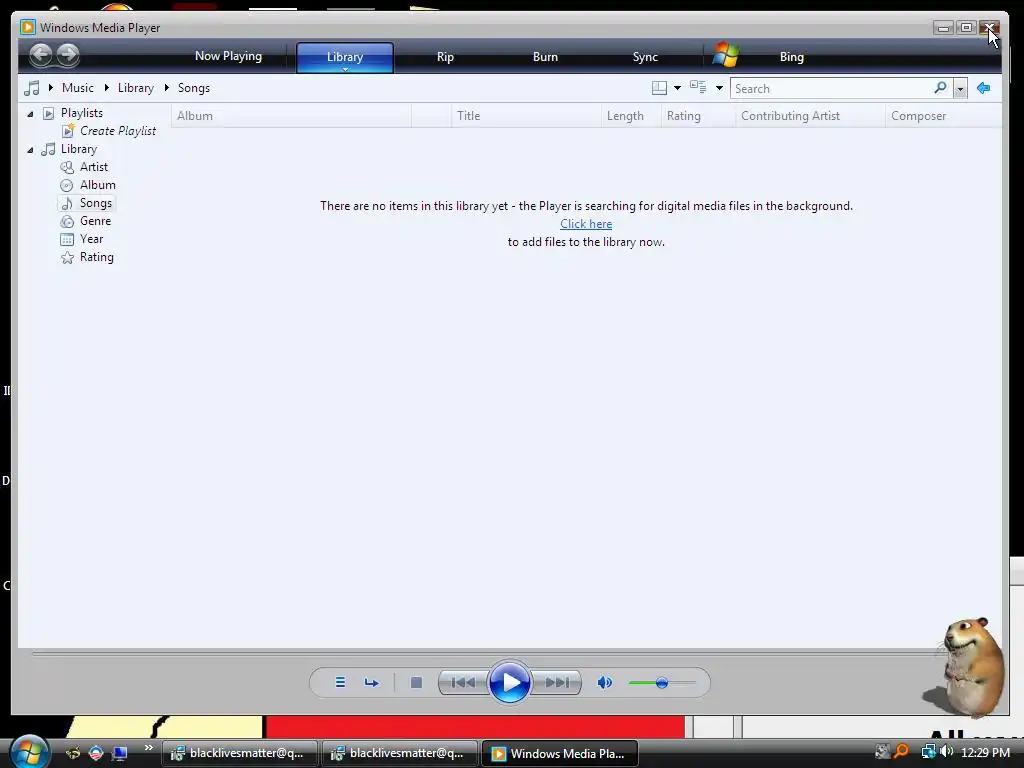Switch to the Library tab
Screen dimensions: 1024x768
(x=345, y=57)
